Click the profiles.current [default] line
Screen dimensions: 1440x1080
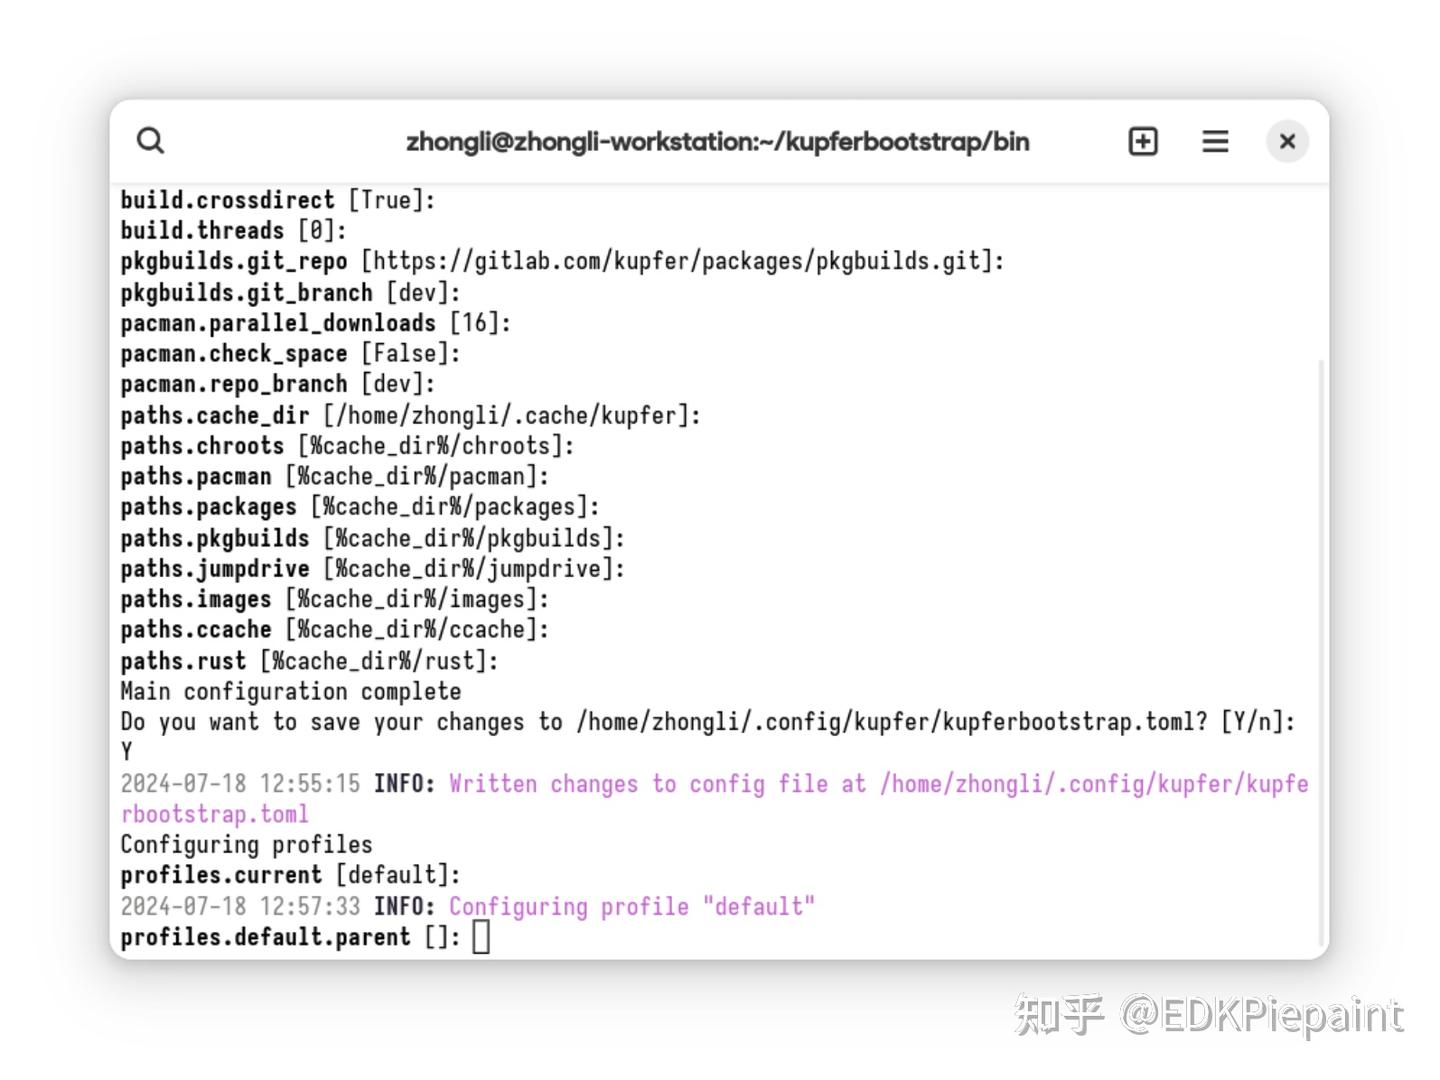coord(291,875)
